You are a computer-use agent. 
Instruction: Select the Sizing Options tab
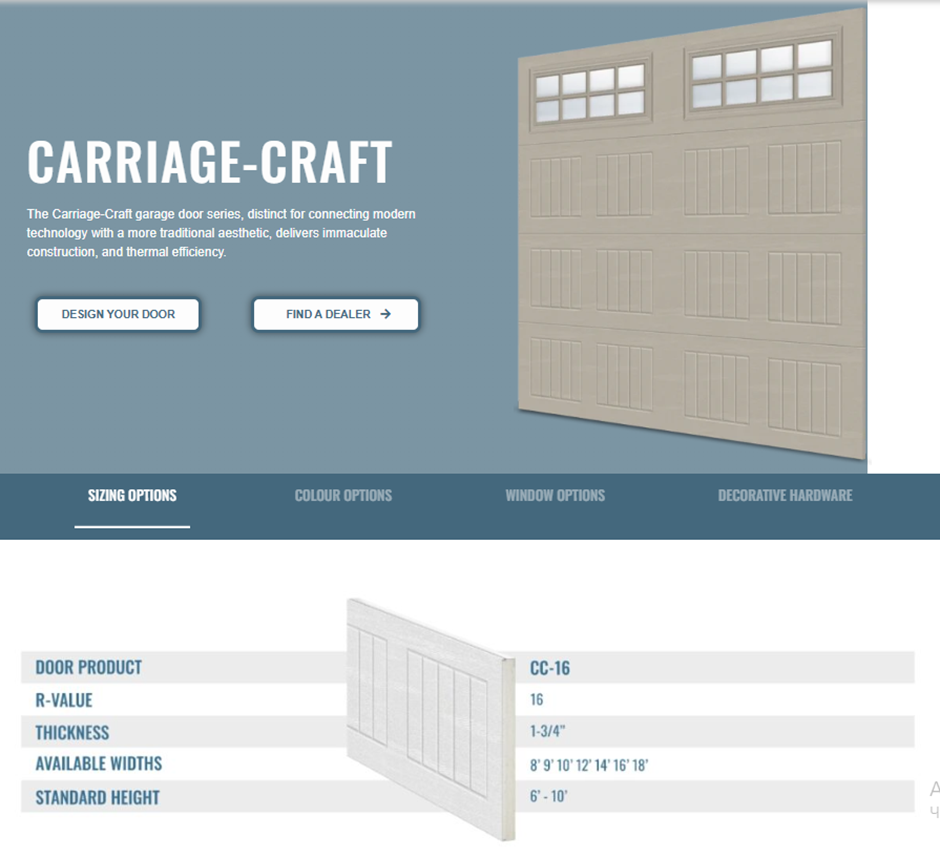point(132,496)
